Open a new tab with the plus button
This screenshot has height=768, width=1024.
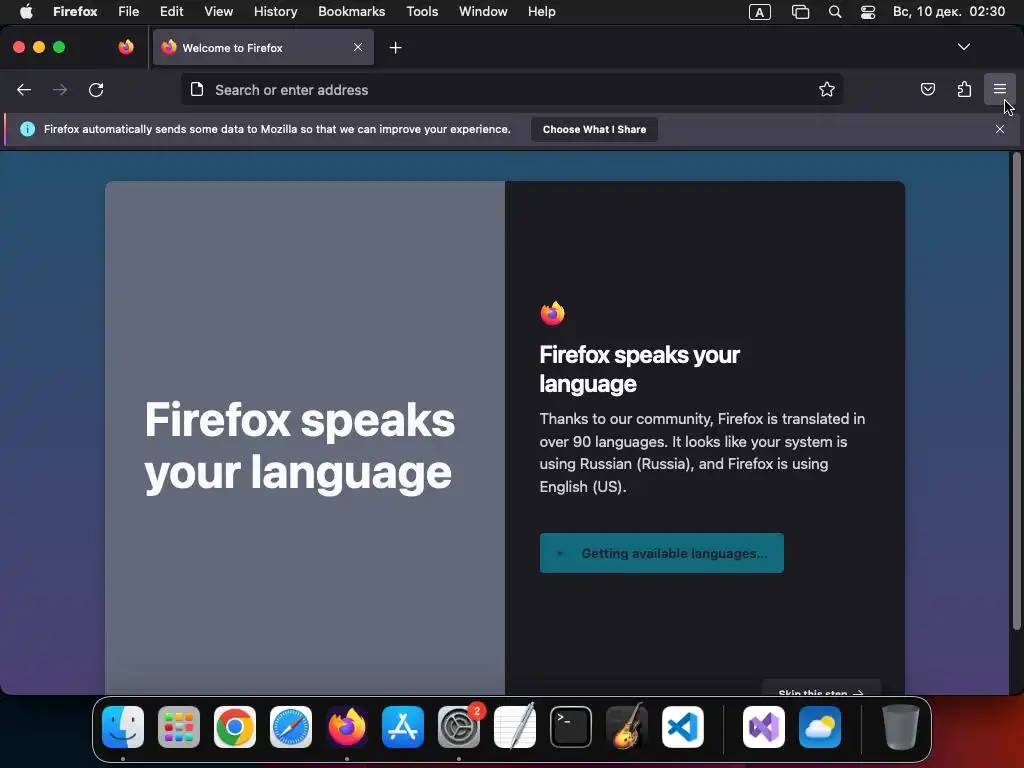tap(395, 48)
